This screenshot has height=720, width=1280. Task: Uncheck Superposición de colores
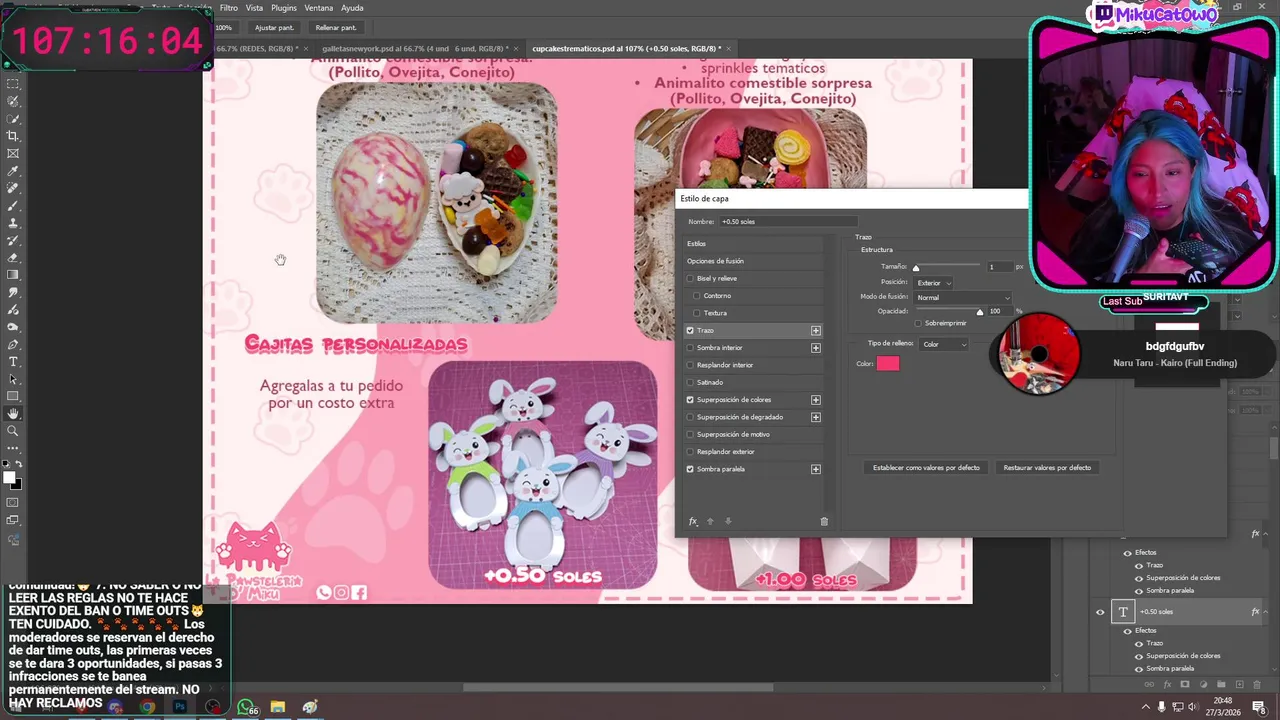(690, 400)
